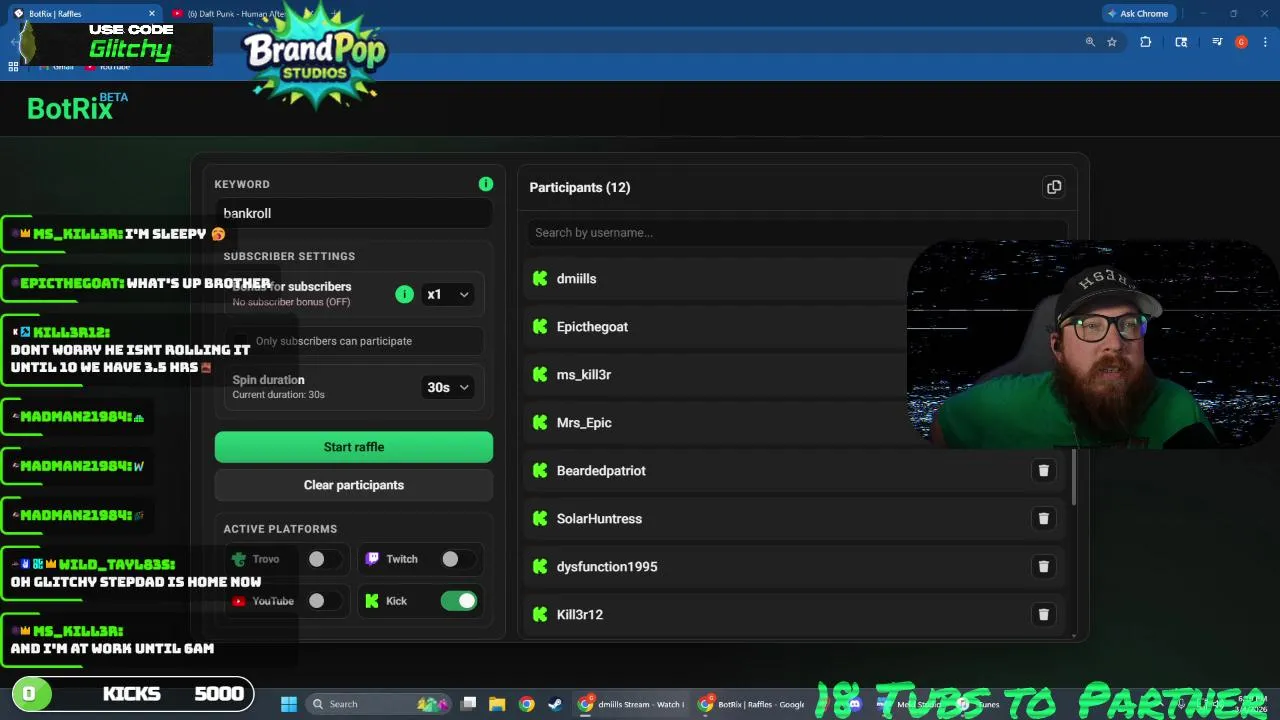Screen dimensions: 1280x720
Task: Select participant dmiills in the list
Action: click(x=576, y=279)
